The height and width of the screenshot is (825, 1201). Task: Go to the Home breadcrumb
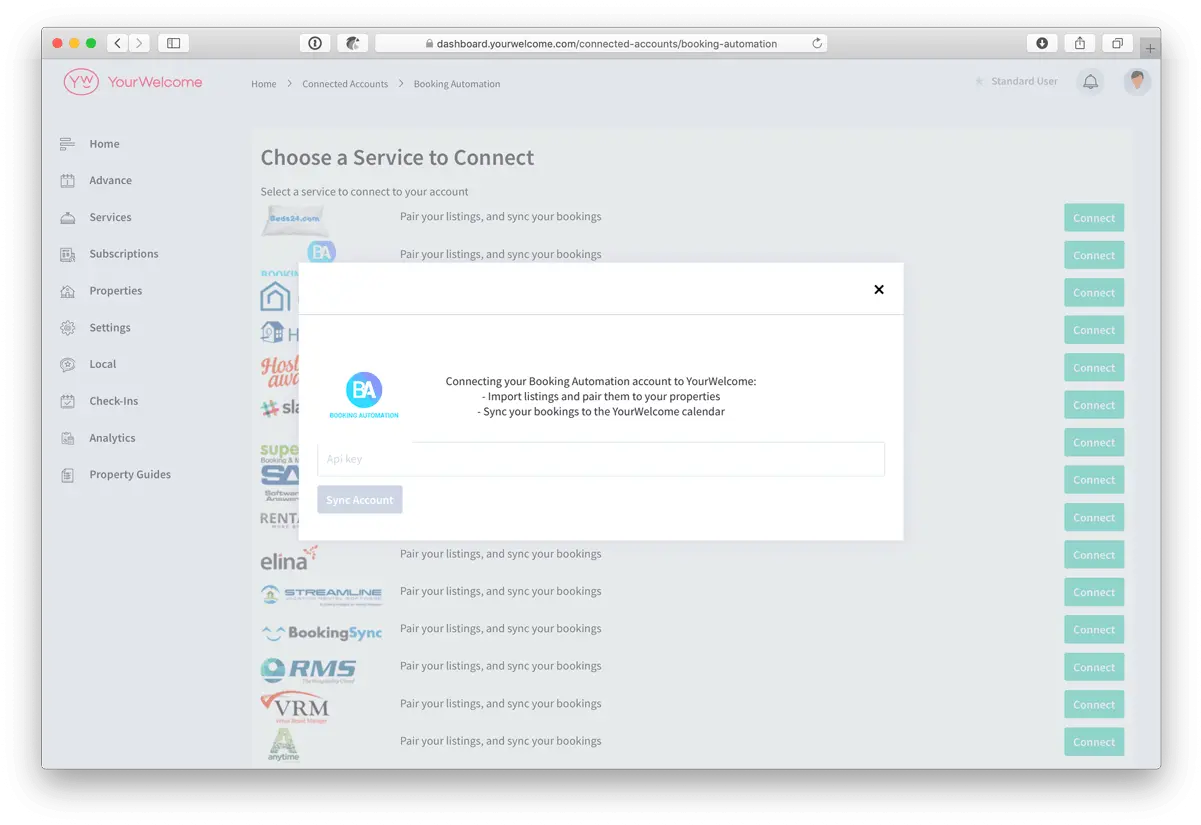coord(264,84)
